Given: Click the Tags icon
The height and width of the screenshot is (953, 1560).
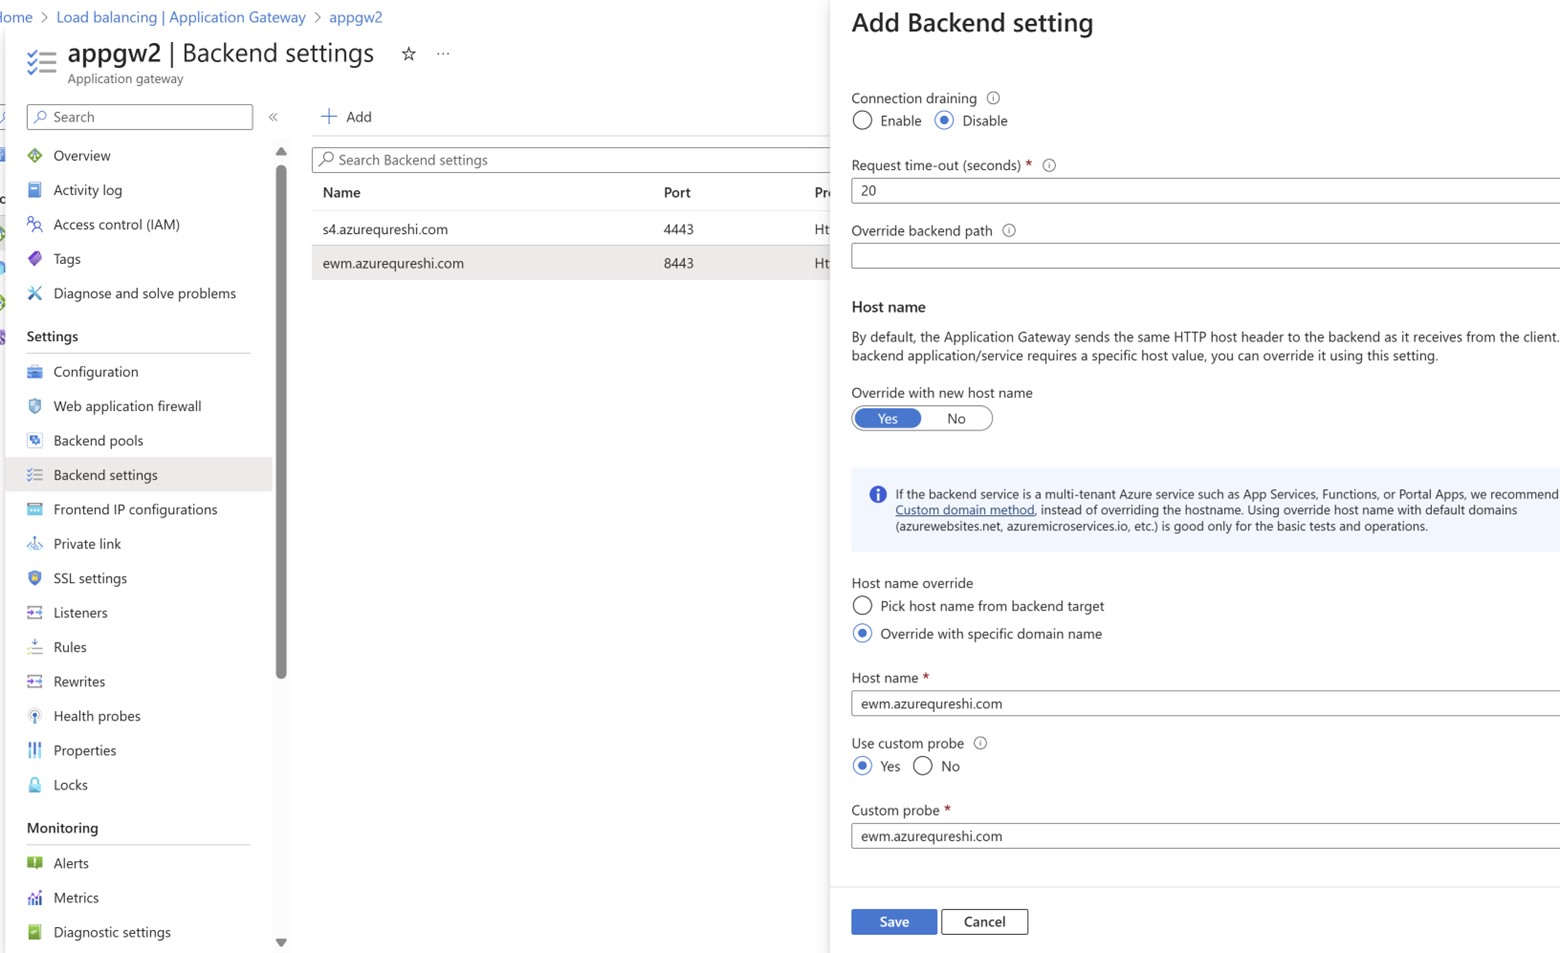Looking at the screenshot, I should click(35, 259).
